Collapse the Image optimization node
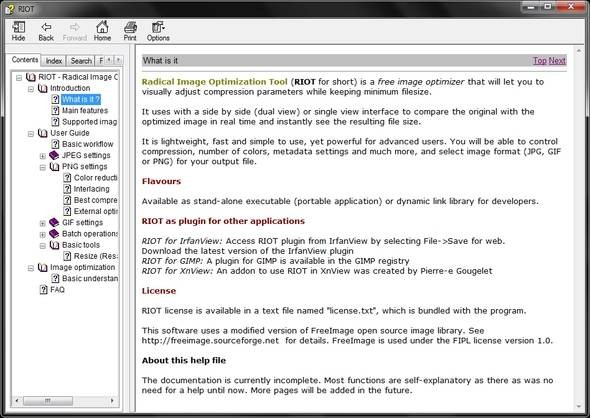Screen dimensions: 590x418 (x=31, y=268)
